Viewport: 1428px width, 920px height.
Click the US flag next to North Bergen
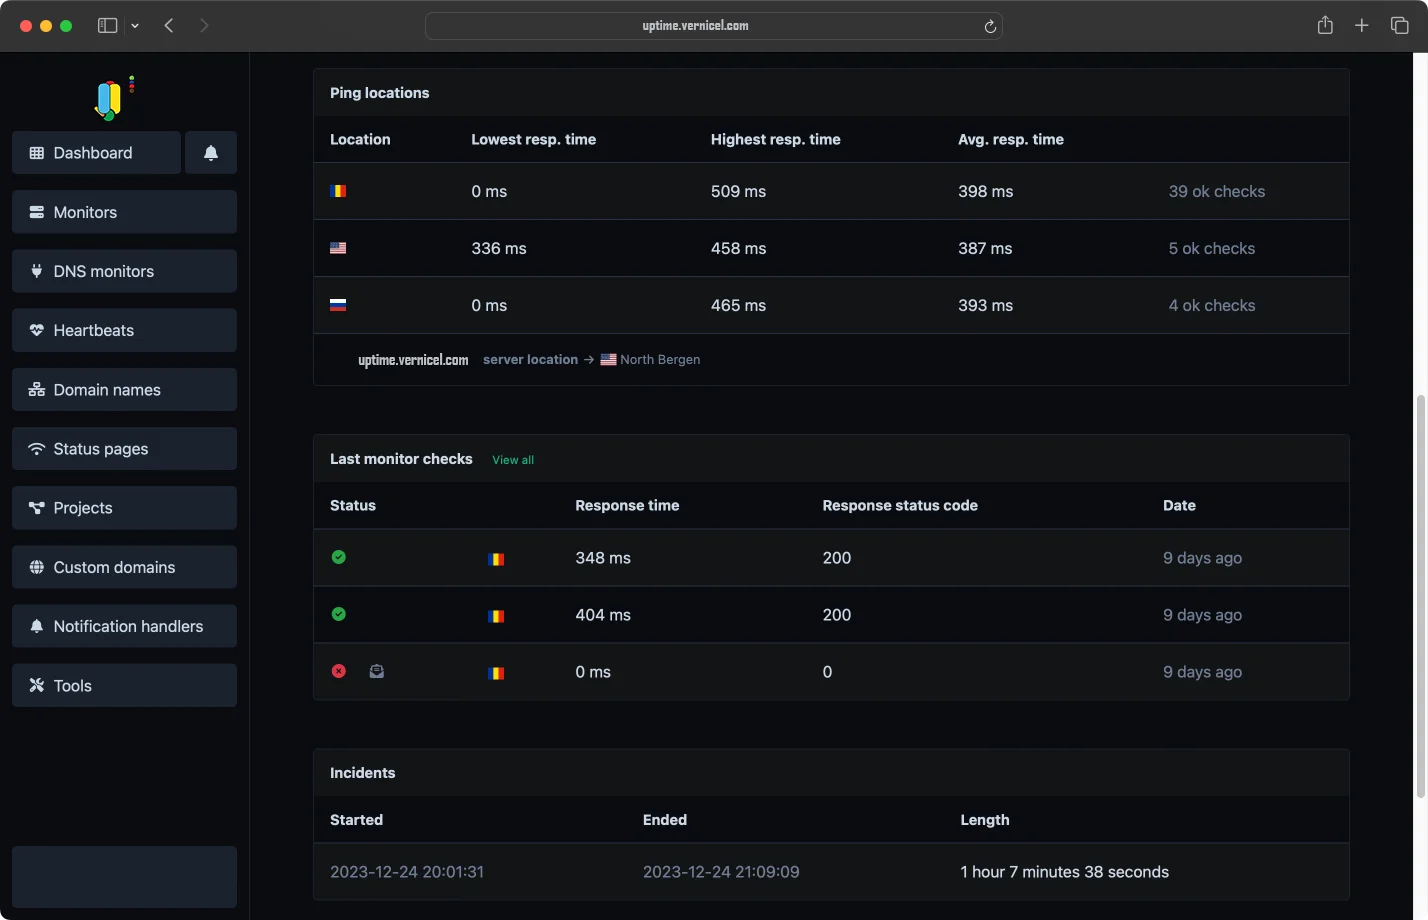coord(608,359)
